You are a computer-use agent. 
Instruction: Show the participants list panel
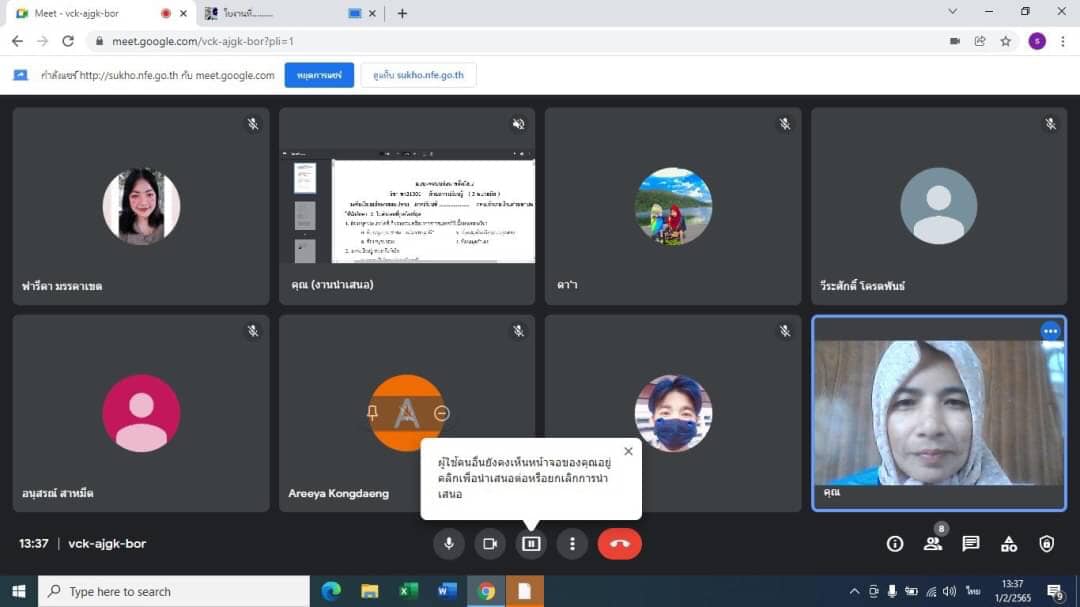pyautogui.click(x=932, y=544)
